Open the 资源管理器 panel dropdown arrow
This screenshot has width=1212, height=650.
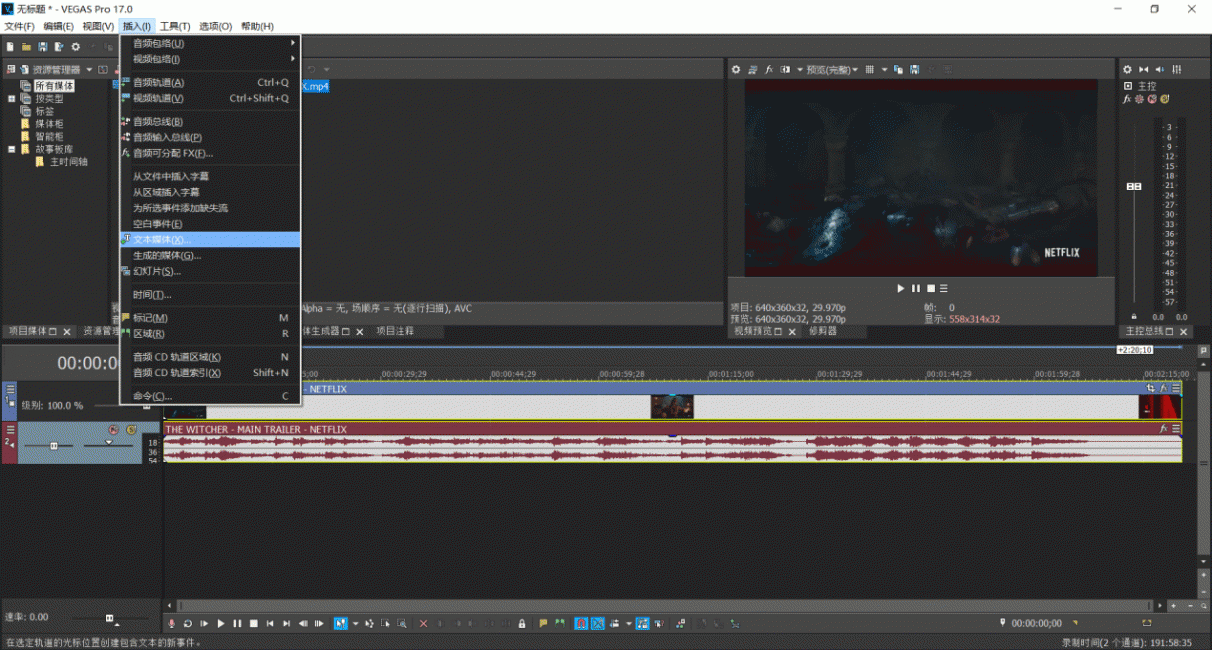89,70
